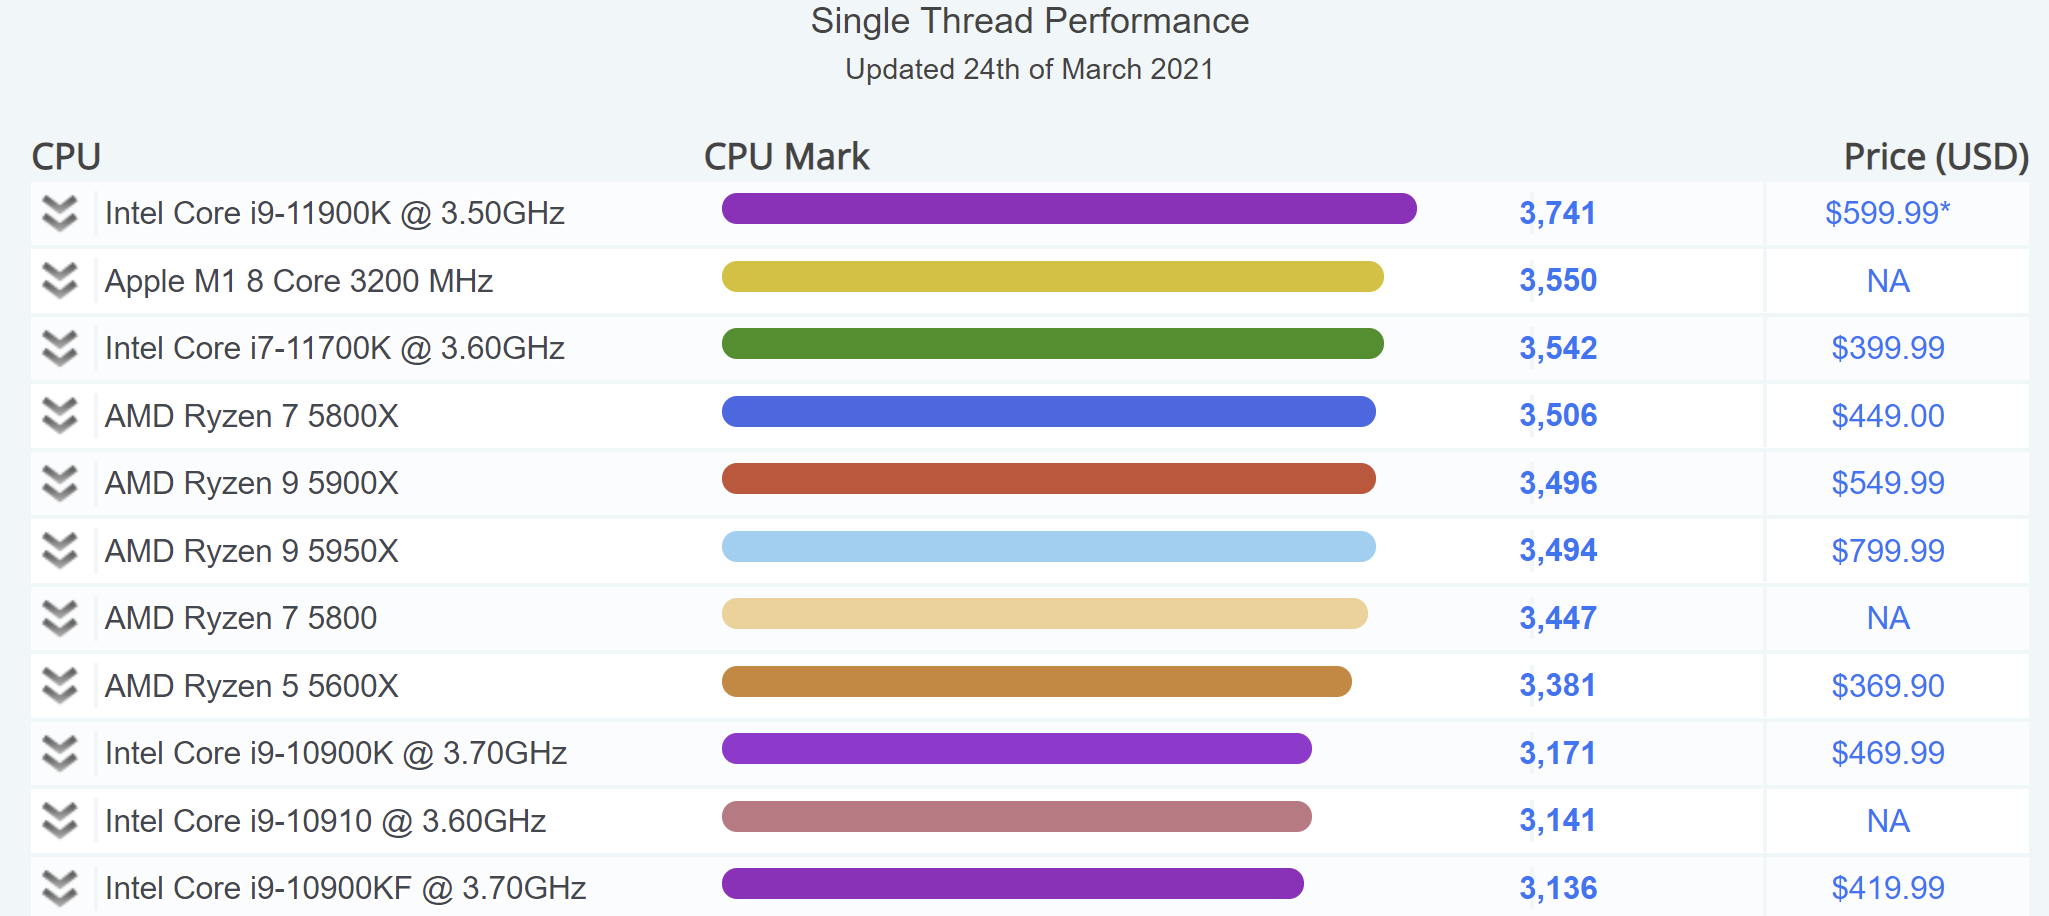Open the $449.00 price for Ryzen 7 5800X
The image size is (2049, 916).
pyautogui.click(x=1887, y=416)
